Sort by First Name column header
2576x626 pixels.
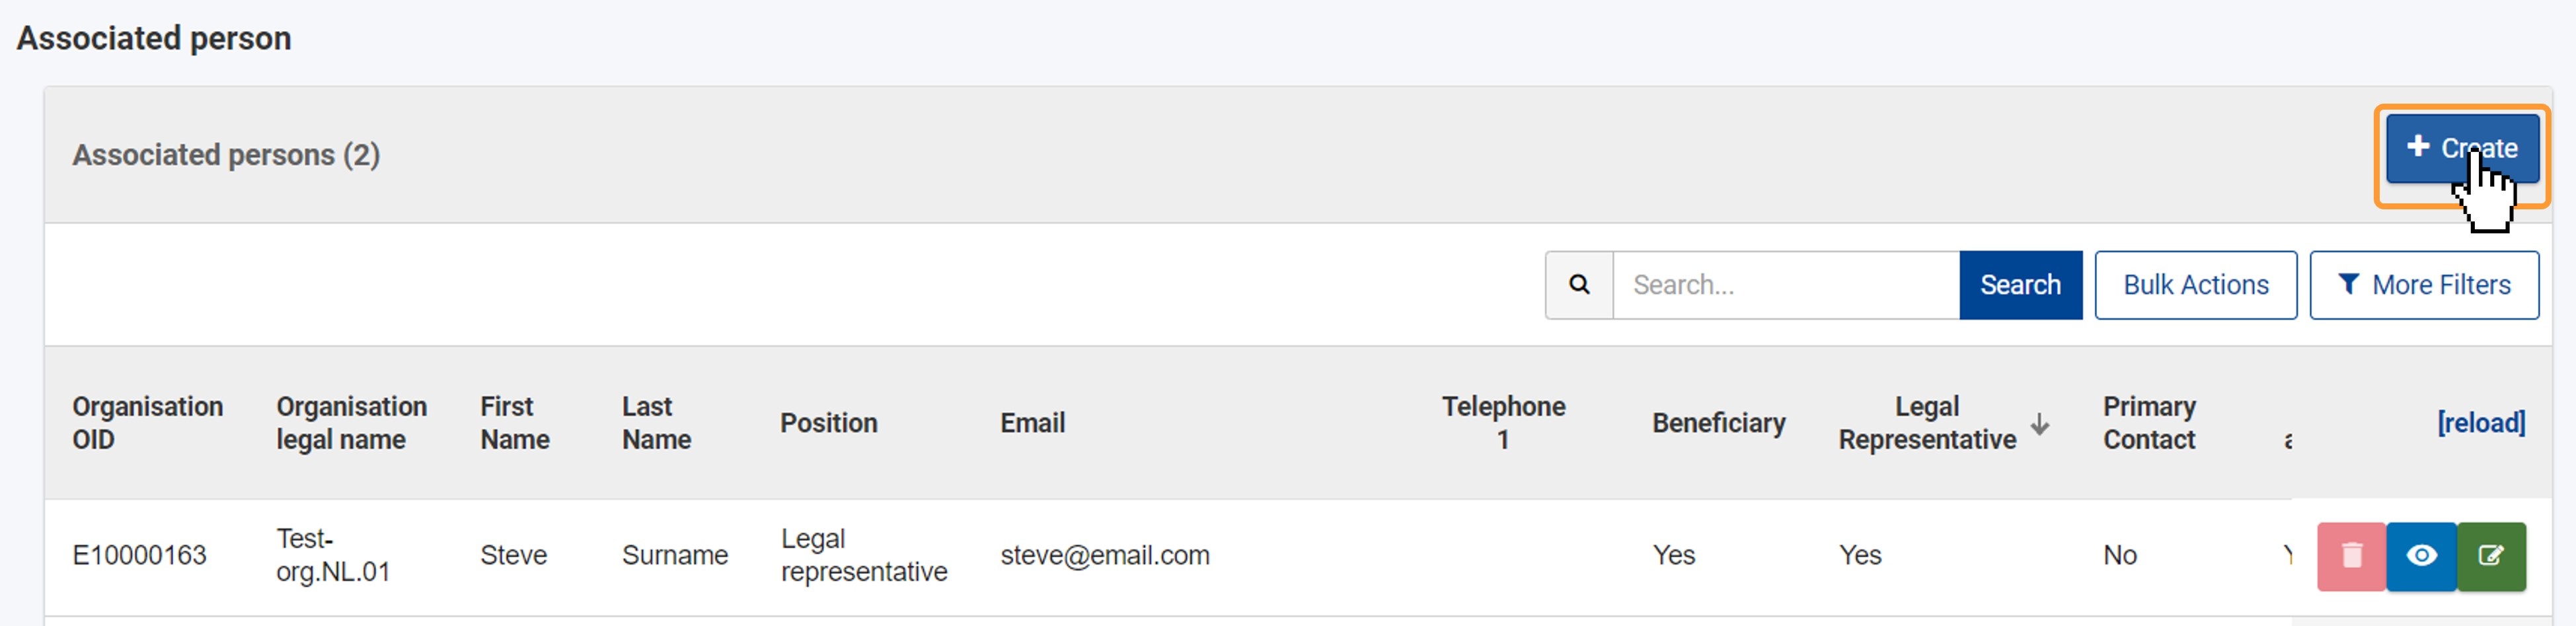pos(515,423)
